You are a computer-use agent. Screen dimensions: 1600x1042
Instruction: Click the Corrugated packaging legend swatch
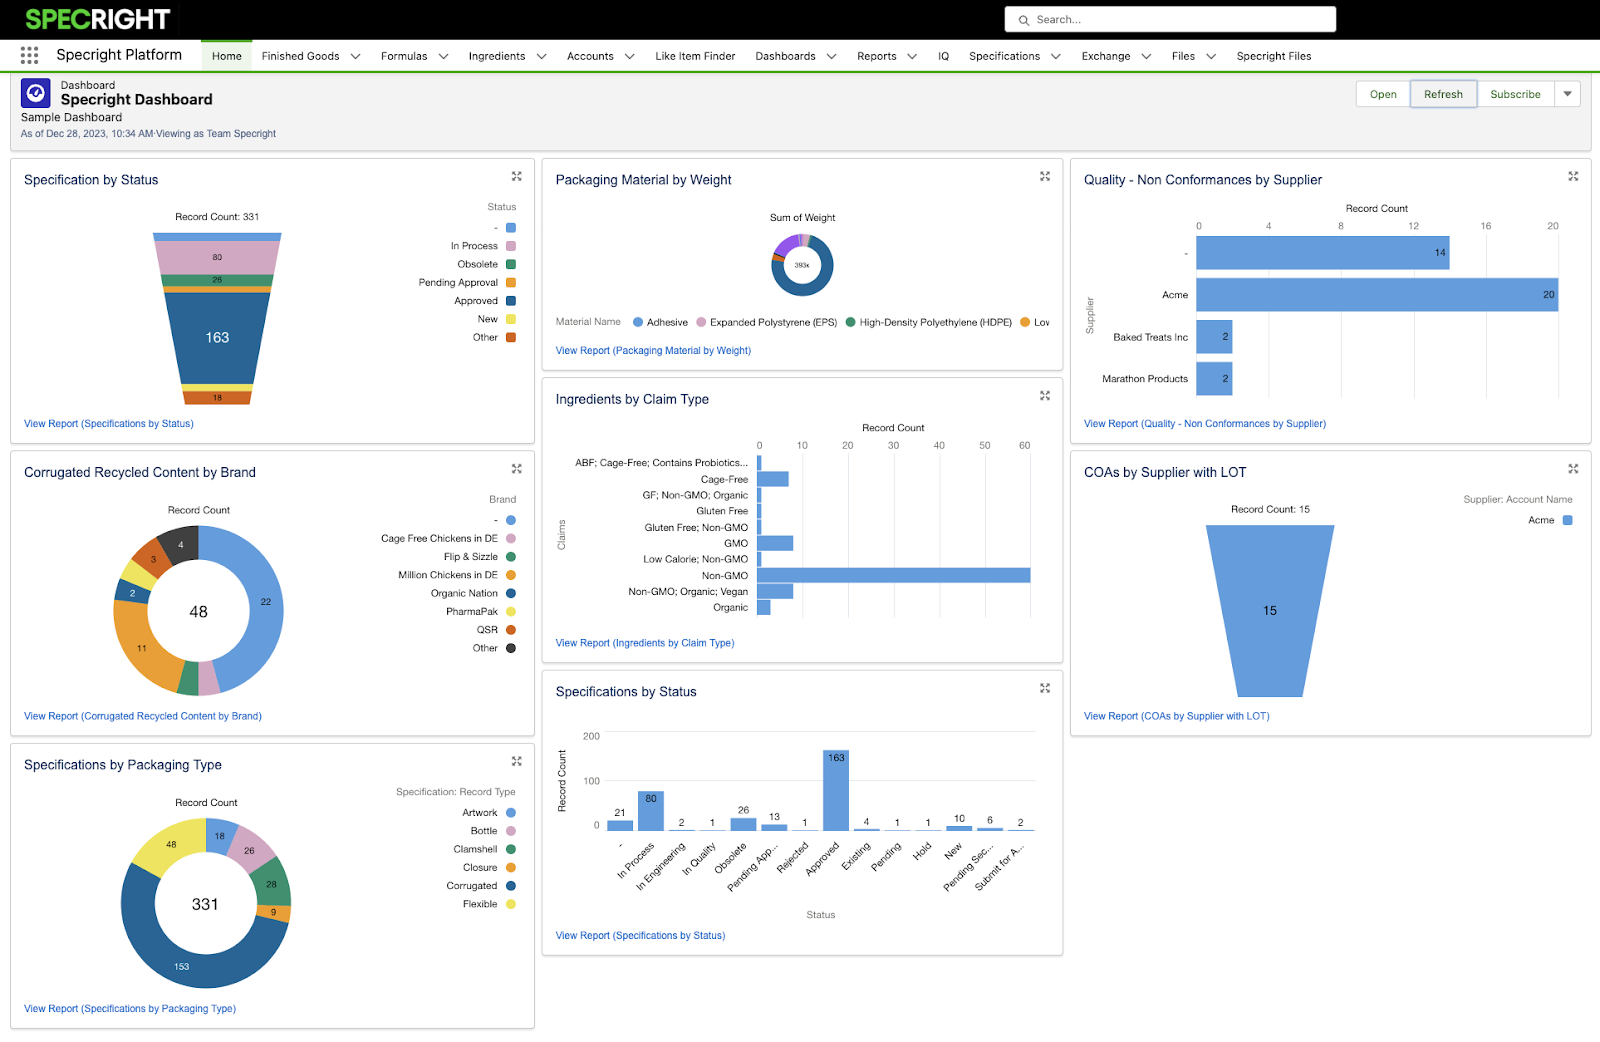[x=511, y=886]
